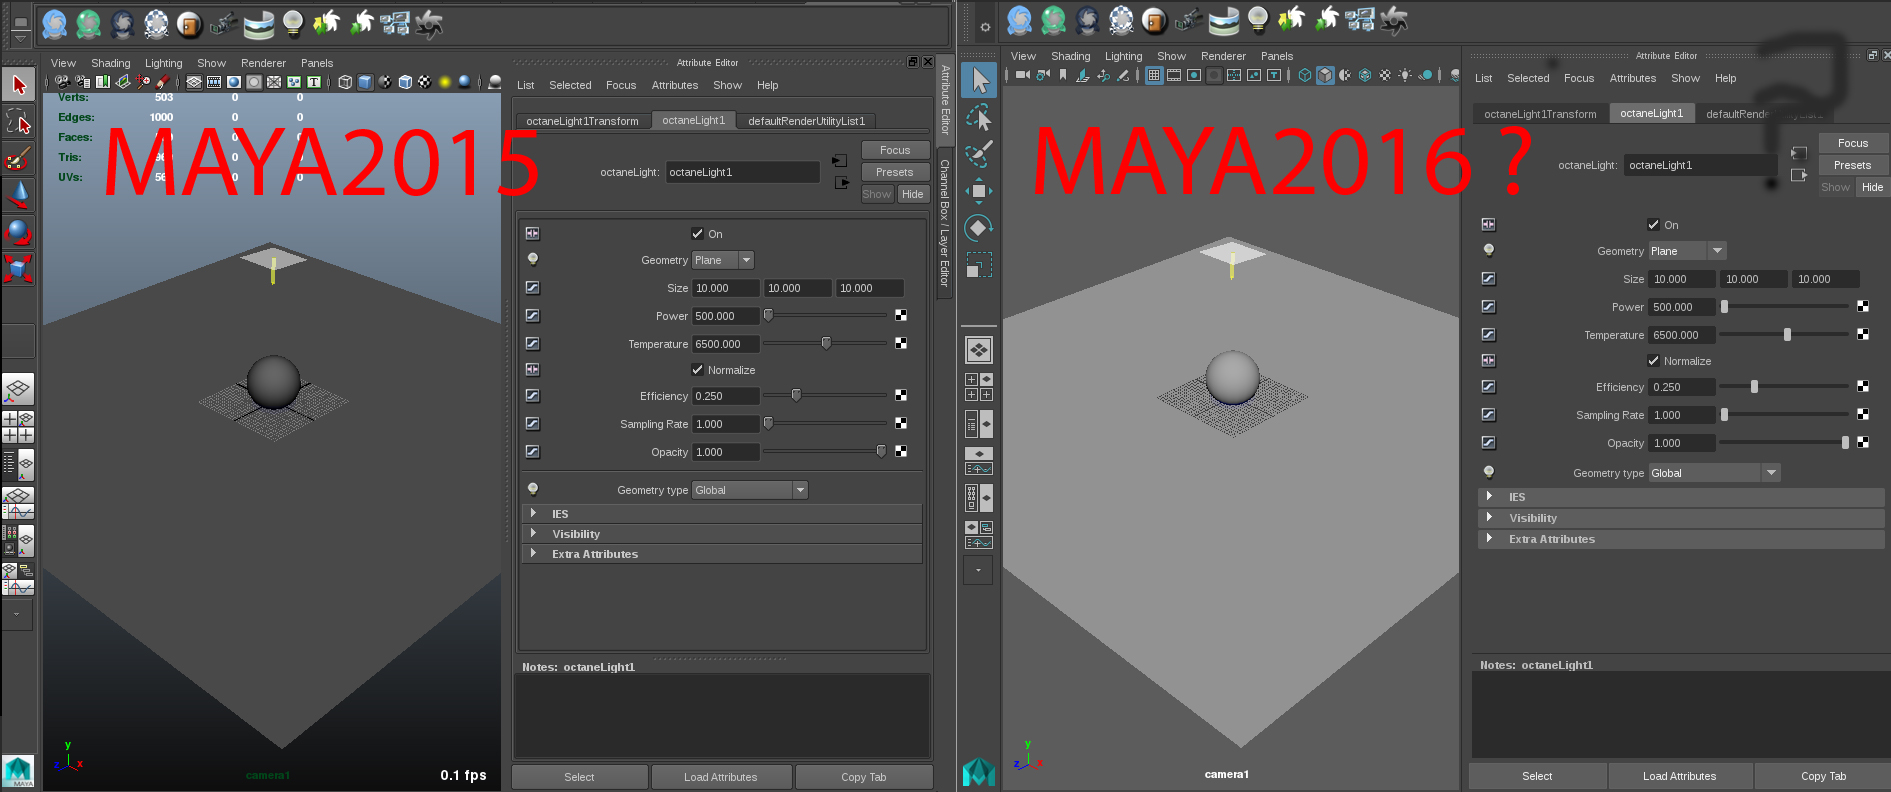
Task: Toggle smooth shade all in Maya 2015 viewport
Action: click(x=365, y=82)
